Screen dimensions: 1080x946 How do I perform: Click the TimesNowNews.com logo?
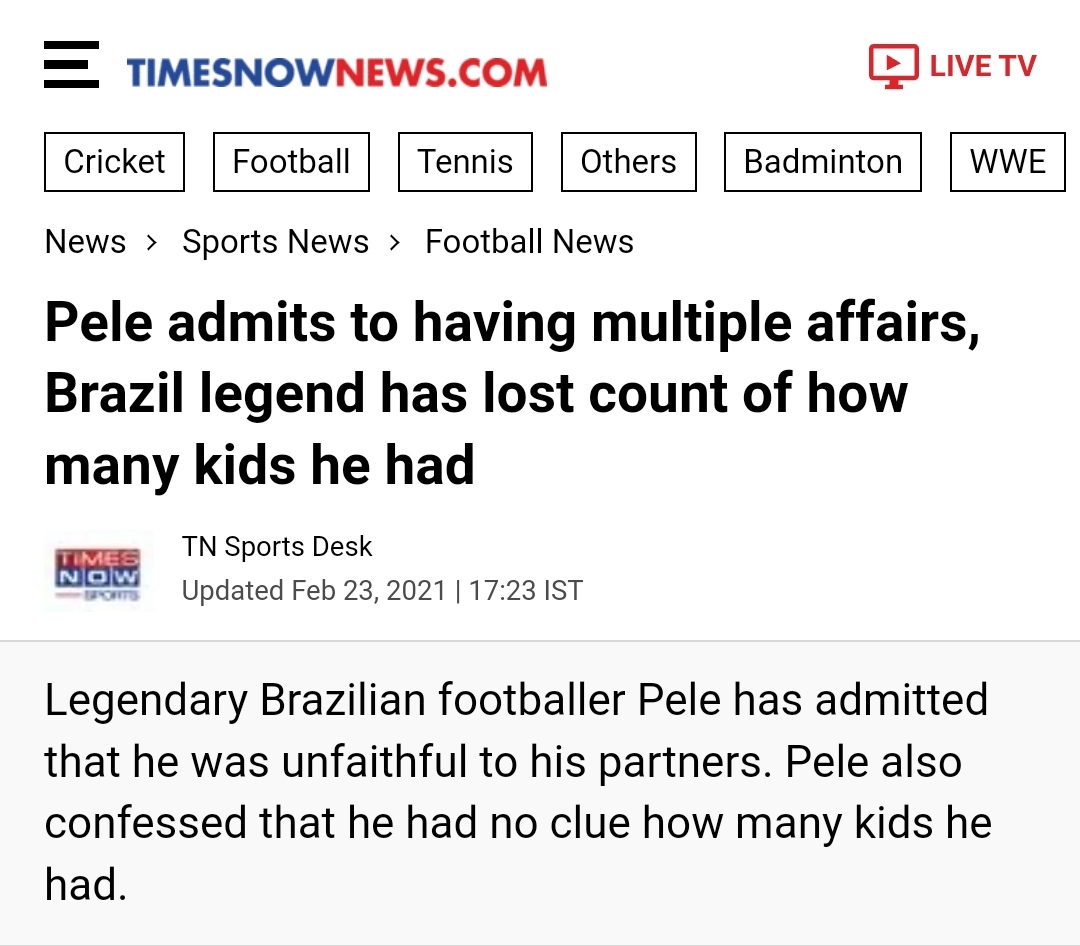click(x=336, y=71)
